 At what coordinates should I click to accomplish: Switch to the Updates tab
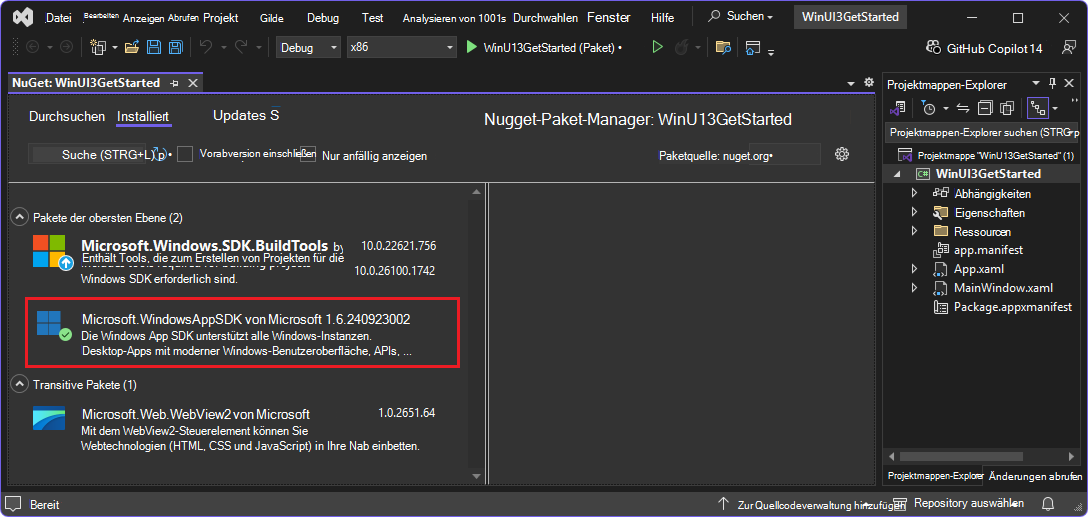(x=246, y=115)
